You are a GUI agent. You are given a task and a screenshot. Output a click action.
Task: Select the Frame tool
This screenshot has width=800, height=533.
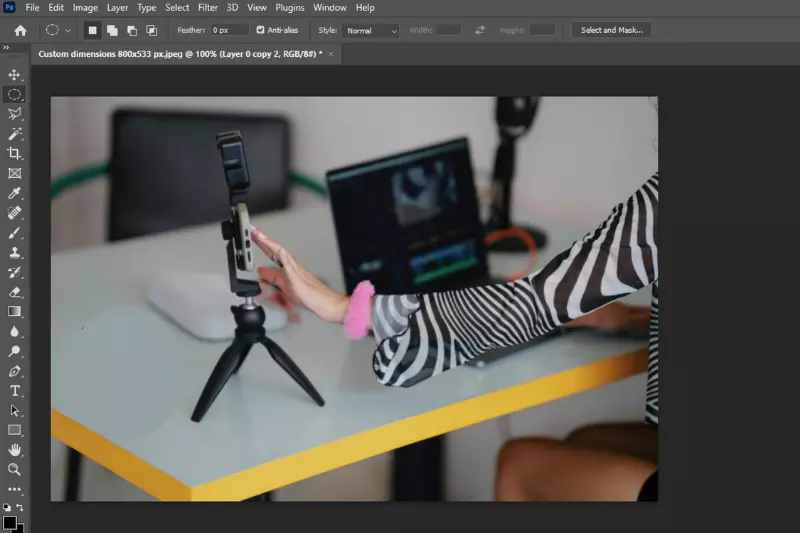(14, 173)
